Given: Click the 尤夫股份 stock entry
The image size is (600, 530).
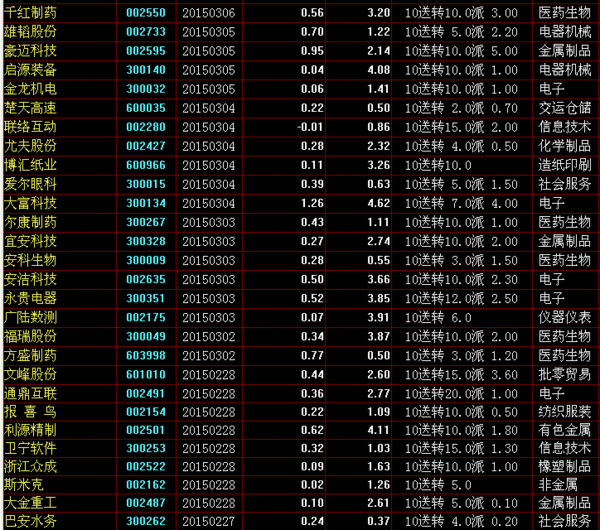Looking at the screenshot, I should click(x=30, y=146).
